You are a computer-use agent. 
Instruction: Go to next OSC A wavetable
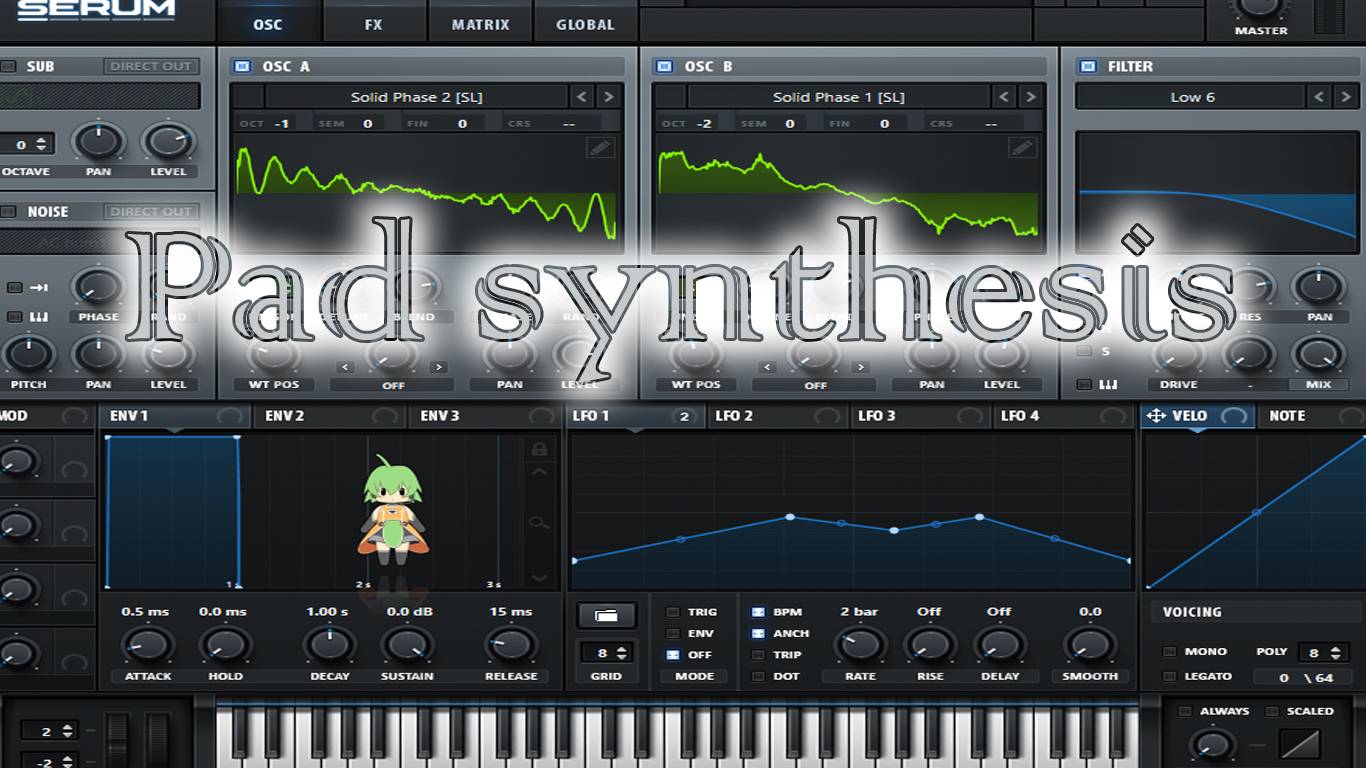tap(608, 97)
